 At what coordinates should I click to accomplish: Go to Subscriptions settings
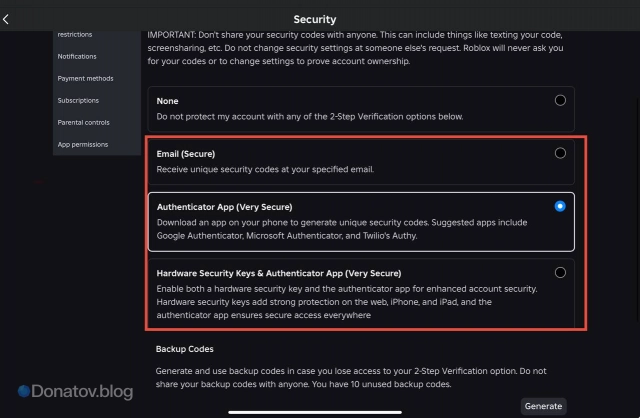pos(79,100)
